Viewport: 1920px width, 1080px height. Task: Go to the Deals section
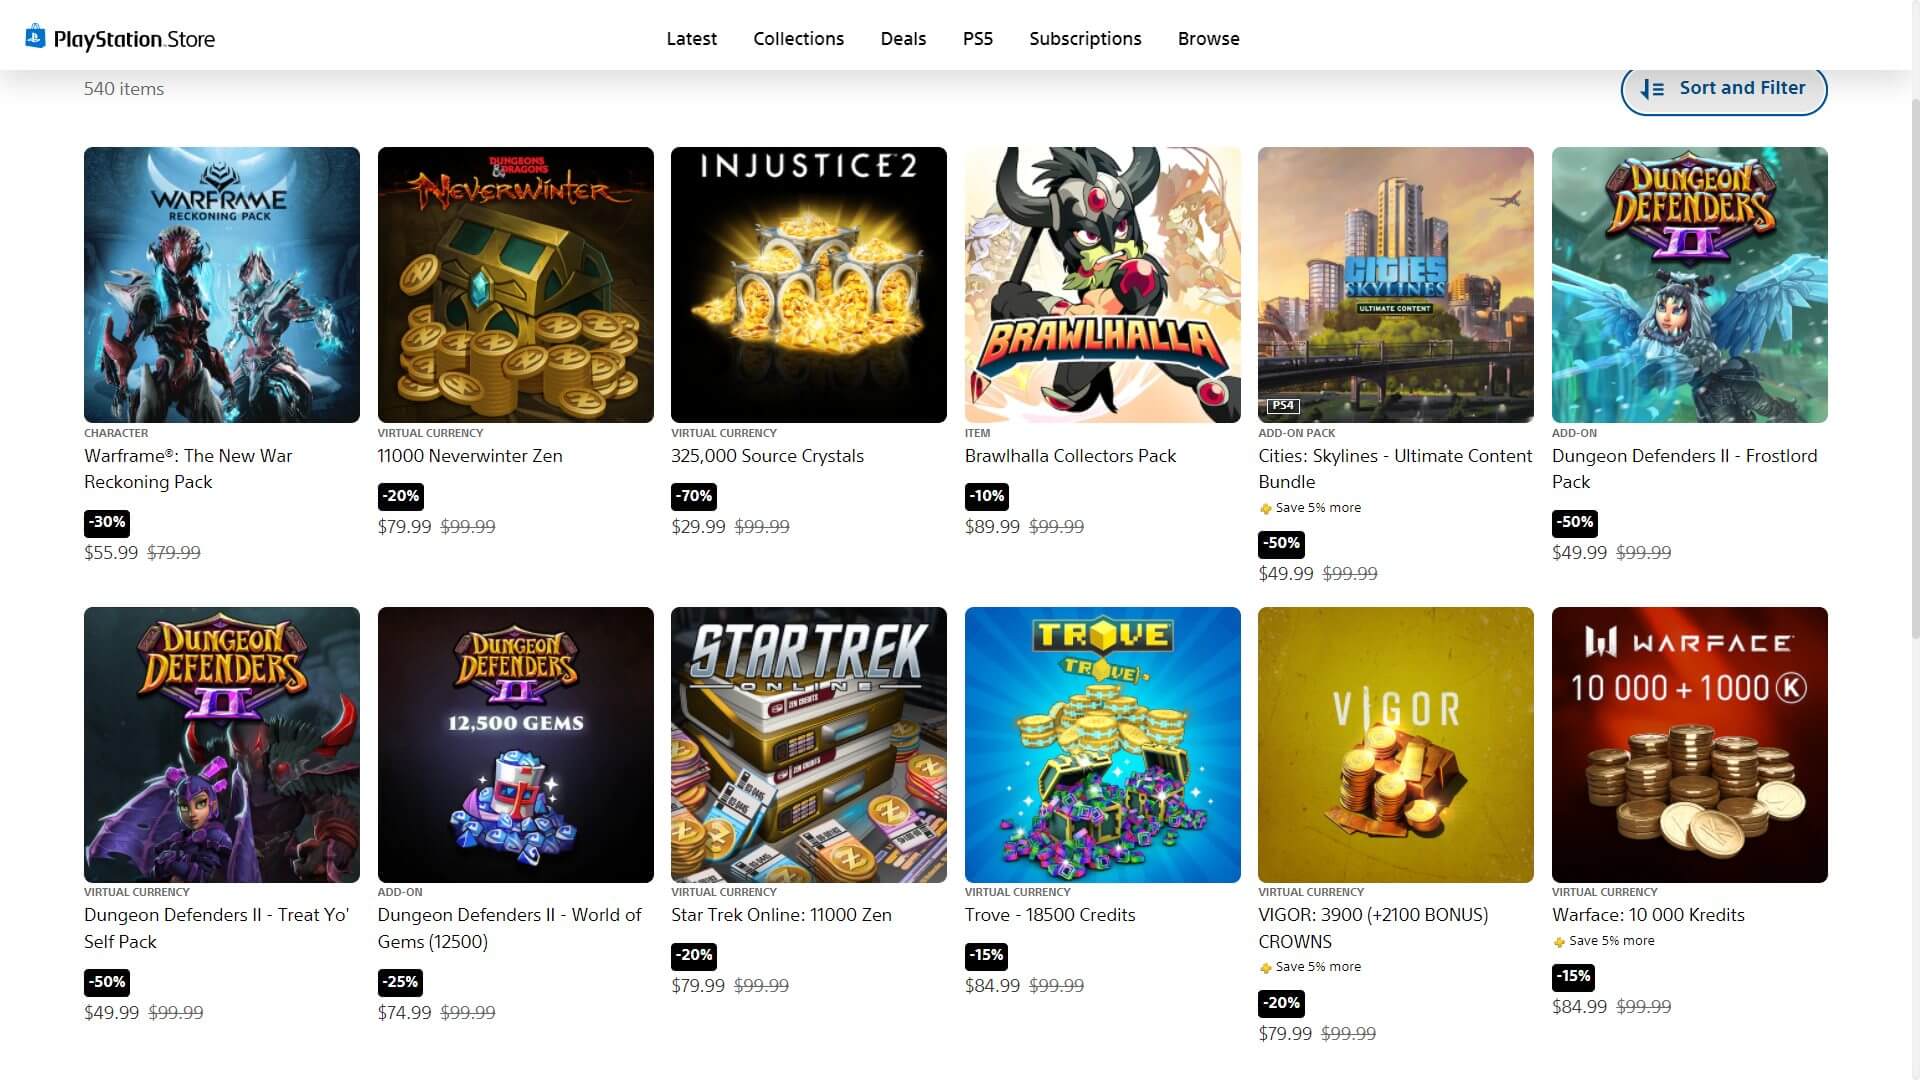pos(903,39)
